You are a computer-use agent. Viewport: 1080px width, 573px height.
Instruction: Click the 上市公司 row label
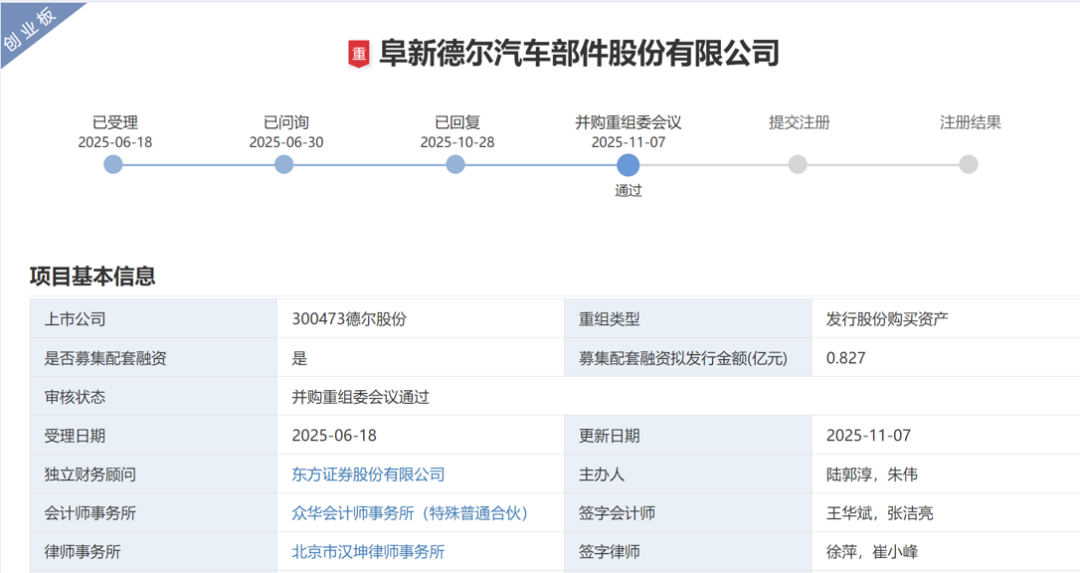[75, 320]
